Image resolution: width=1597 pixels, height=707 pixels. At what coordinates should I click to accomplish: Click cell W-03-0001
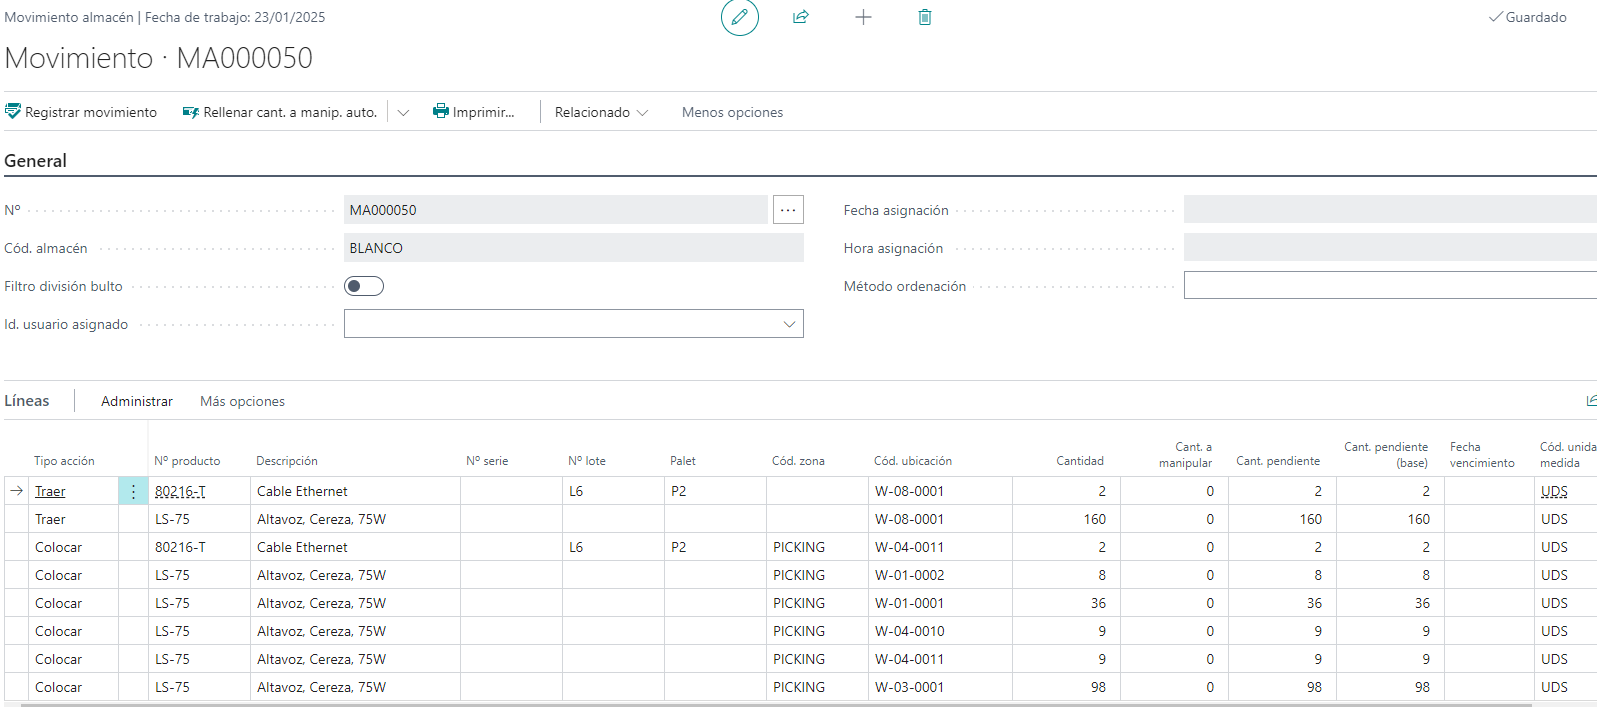[940, 687]
